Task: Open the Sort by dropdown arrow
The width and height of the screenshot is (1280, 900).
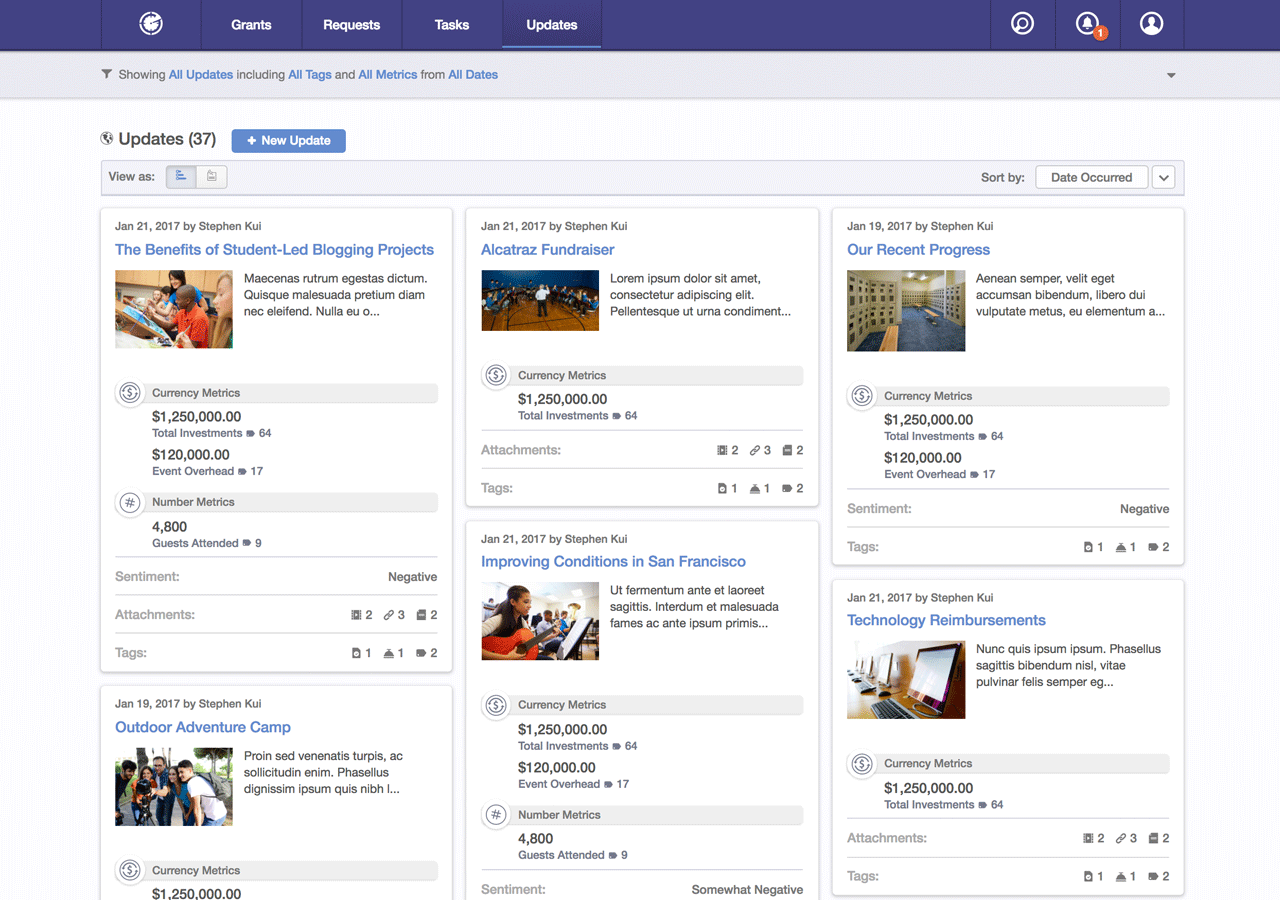Action: pyautogui.click(x=1163, y=177)
